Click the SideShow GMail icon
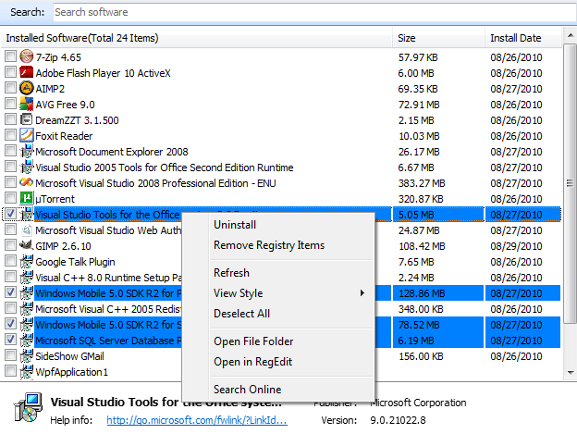 point(26,356)
